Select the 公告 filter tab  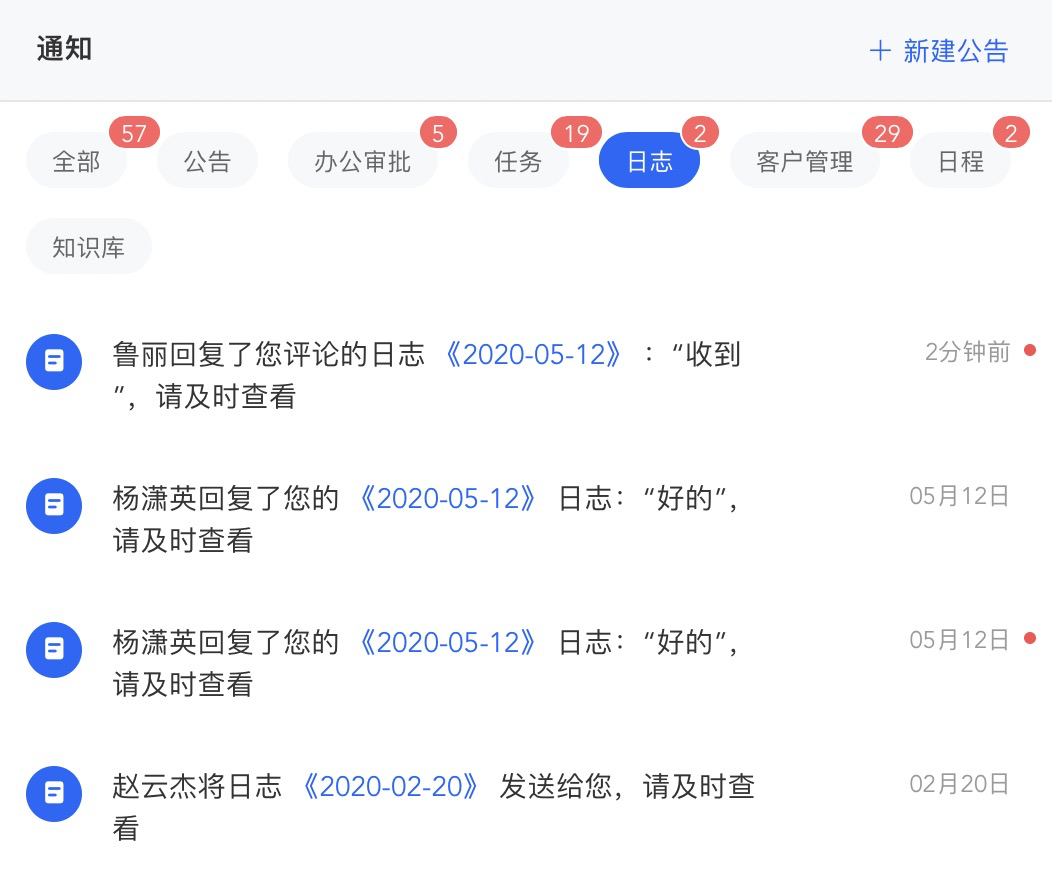click(208, 161)
